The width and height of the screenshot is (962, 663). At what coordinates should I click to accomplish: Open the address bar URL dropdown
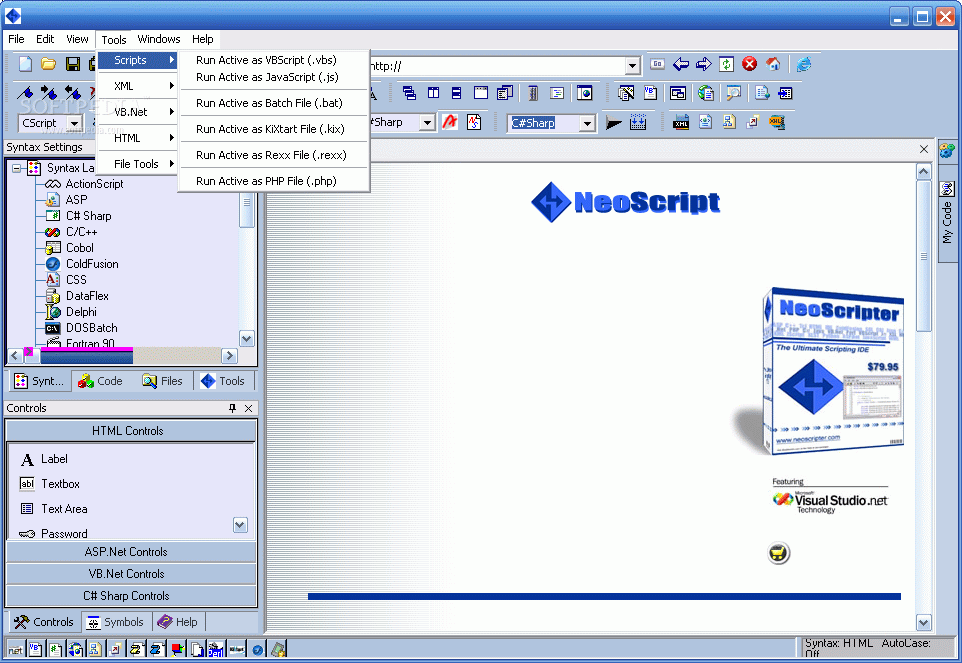633,66
